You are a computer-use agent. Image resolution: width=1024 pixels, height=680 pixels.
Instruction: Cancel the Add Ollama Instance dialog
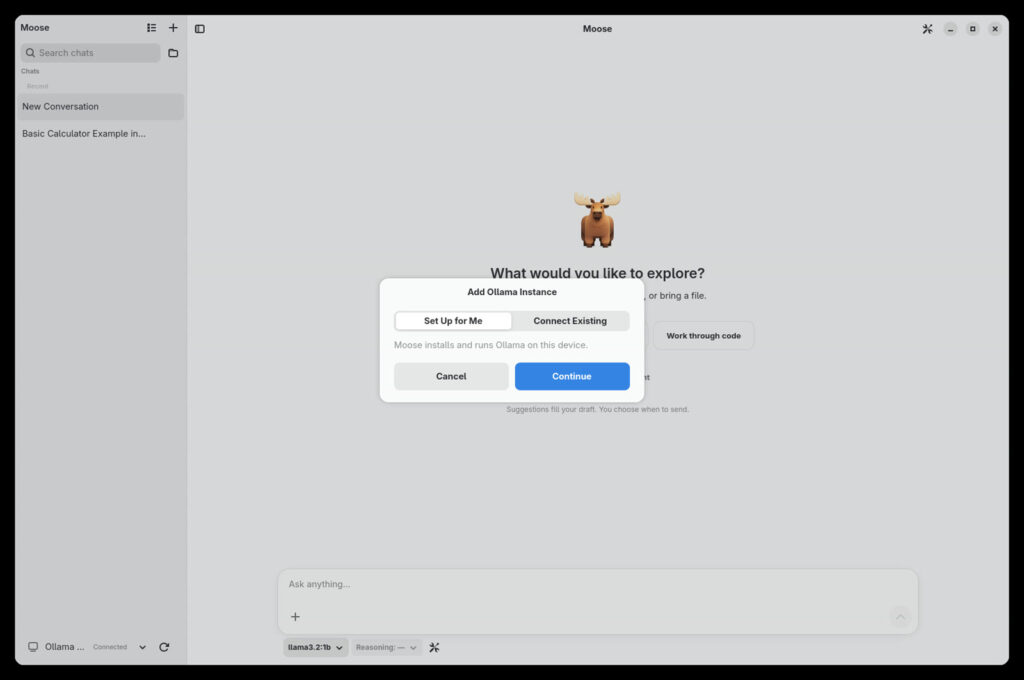point(451,376)
